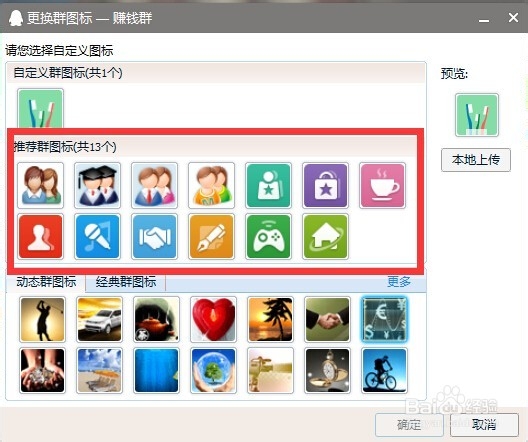Image resolution: width=528 pixels, height=442 pixels.
Task: Pick the globe with tree thumbnail
Action: point(213,371)
